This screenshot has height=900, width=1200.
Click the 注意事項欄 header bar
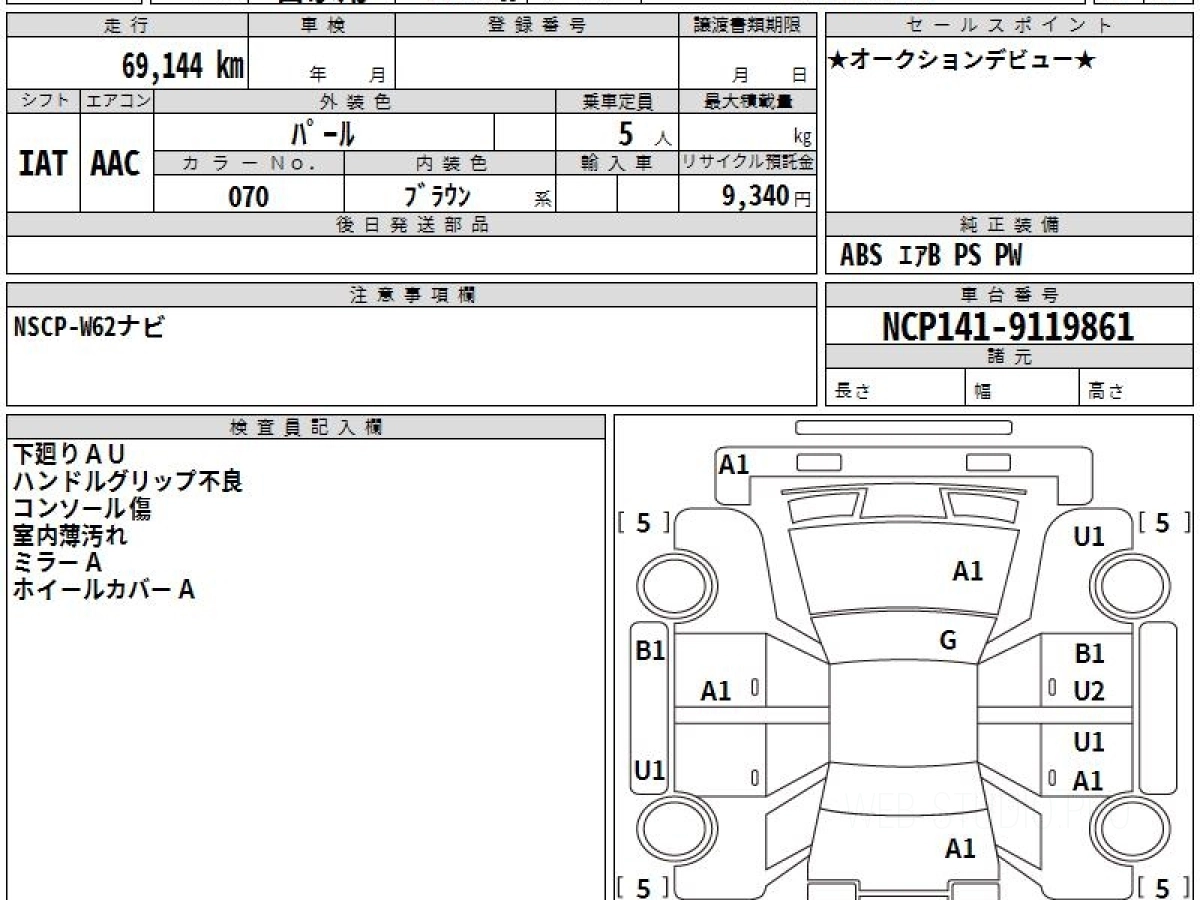[x=411, y=295]
